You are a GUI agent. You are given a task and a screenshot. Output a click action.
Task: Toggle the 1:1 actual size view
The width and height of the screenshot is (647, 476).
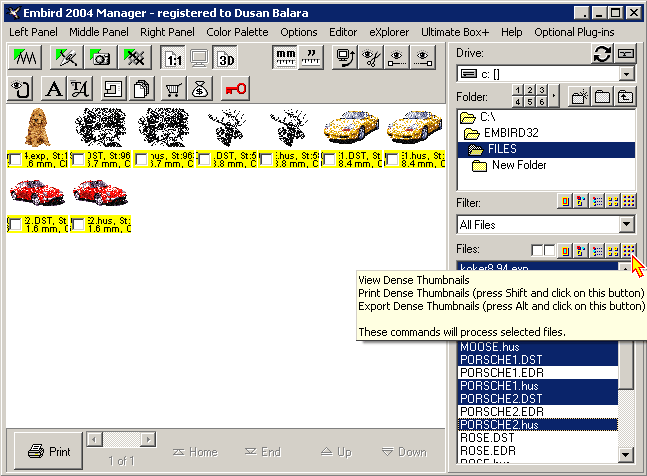pos(174,58)
